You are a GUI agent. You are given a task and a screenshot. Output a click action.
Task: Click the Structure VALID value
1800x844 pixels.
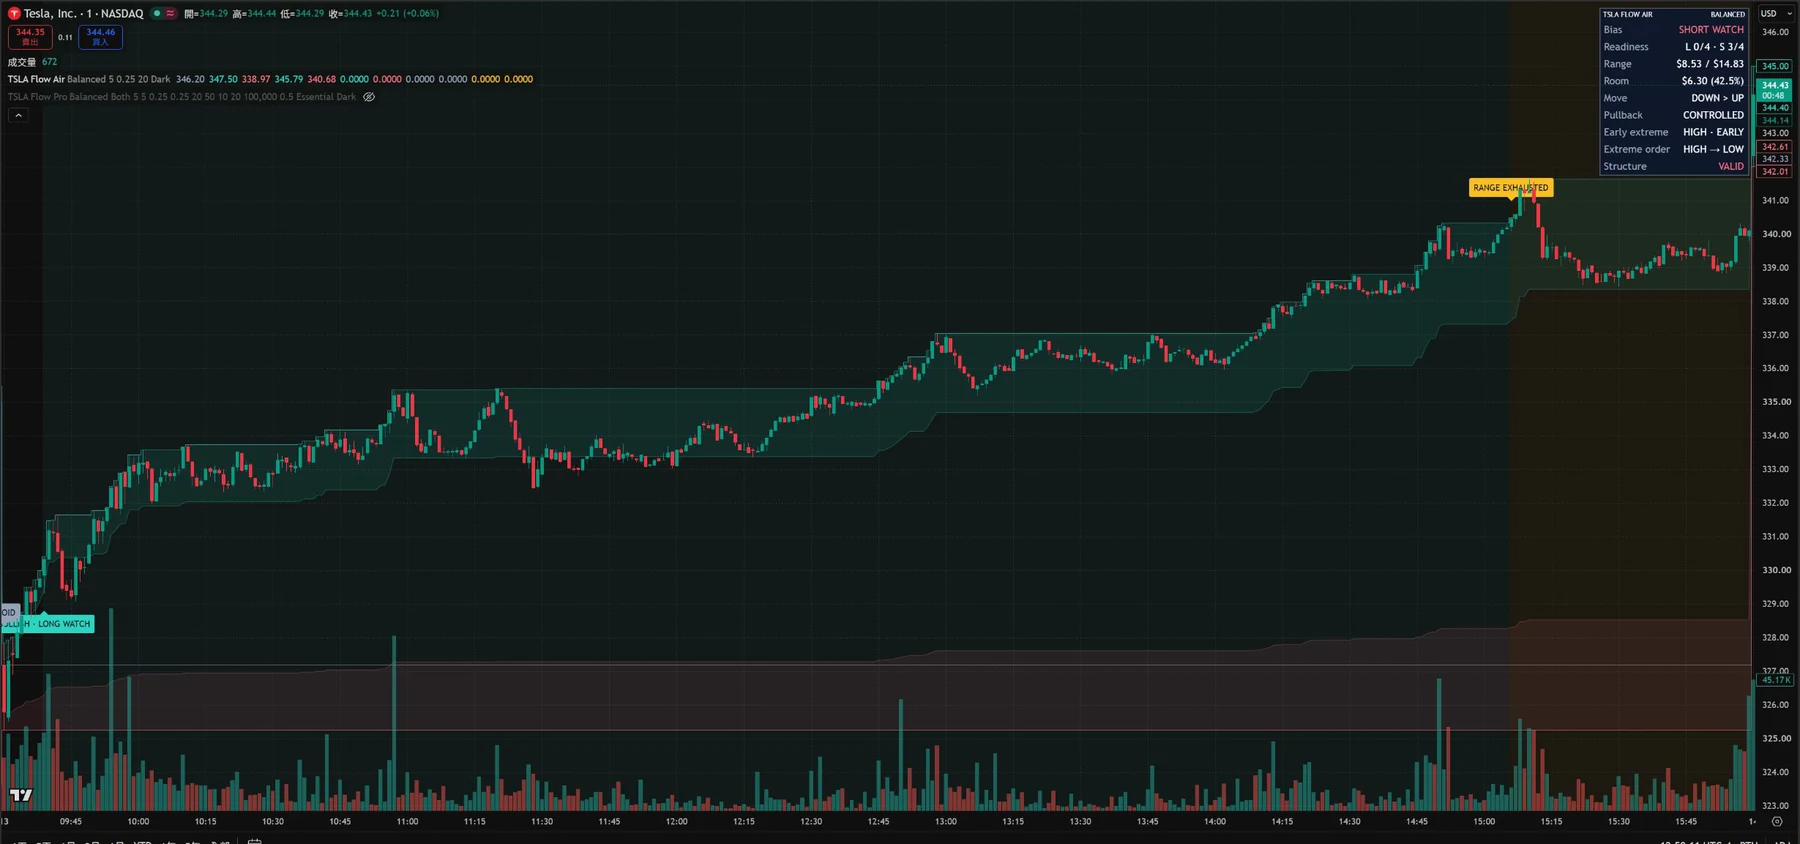pos(1731,167)
